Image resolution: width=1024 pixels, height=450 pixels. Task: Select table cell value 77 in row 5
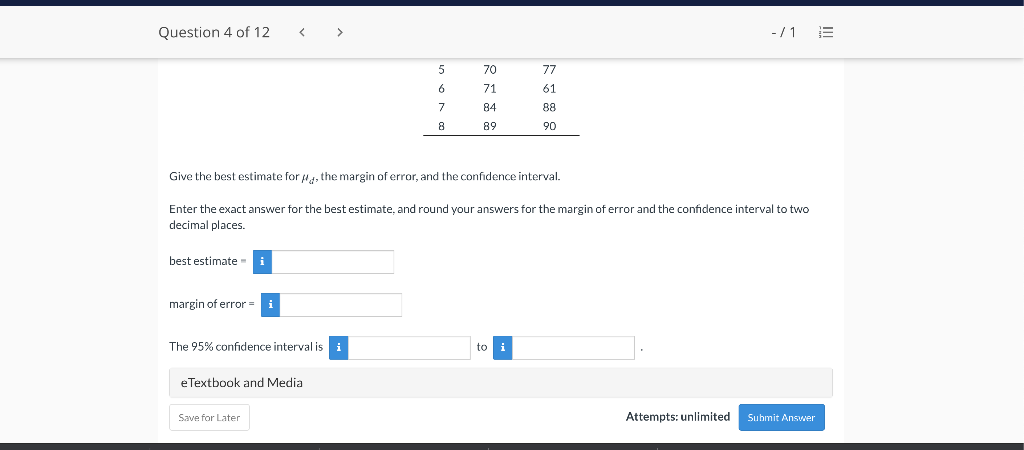549,69
